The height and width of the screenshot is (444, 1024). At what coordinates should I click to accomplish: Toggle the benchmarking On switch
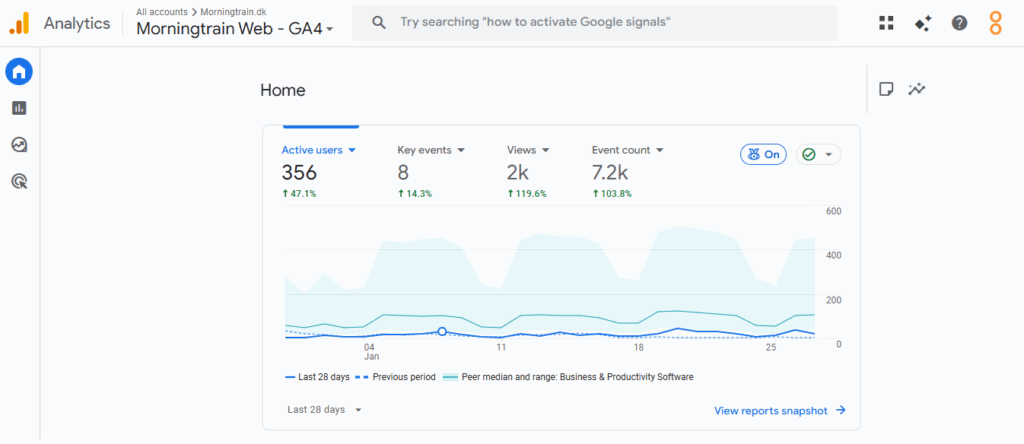point(763,155)
